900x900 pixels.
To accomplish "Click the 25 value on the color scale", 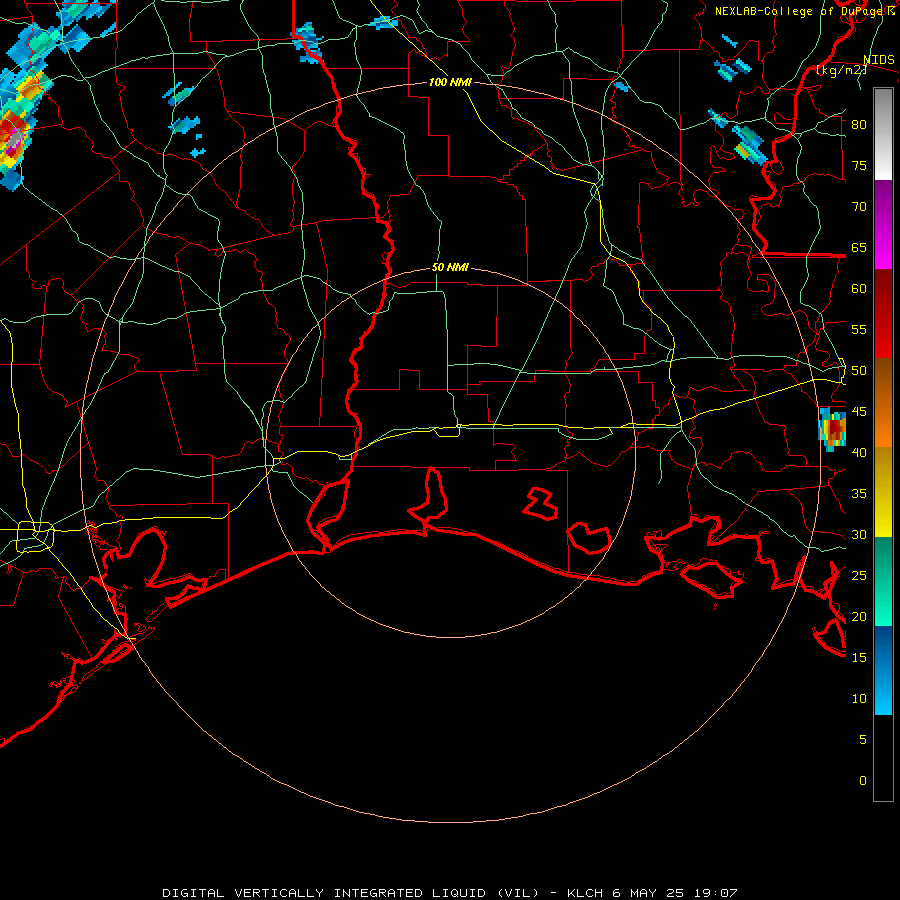I will (859, 576).
